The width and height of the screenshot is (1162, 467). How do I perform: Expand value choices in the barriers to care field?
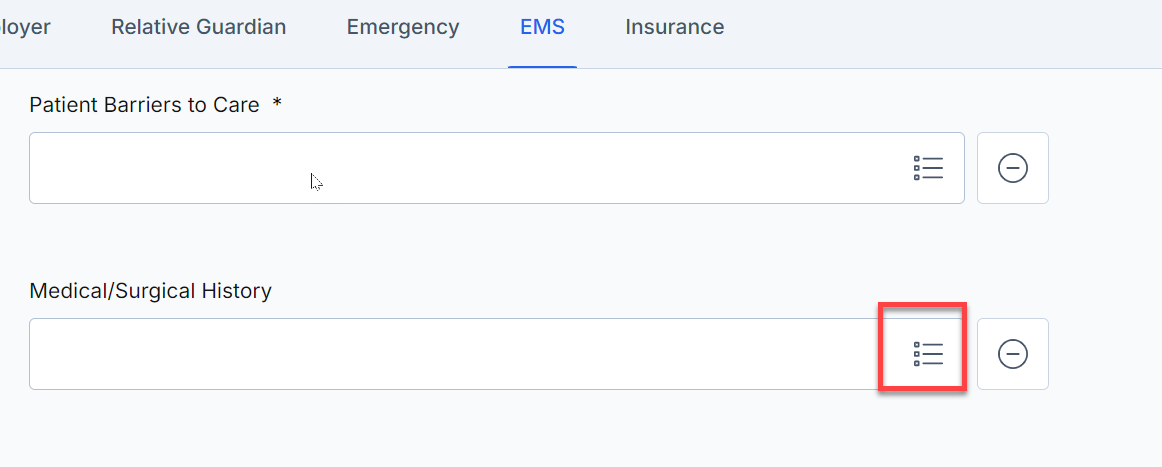(x=928, y=168)
